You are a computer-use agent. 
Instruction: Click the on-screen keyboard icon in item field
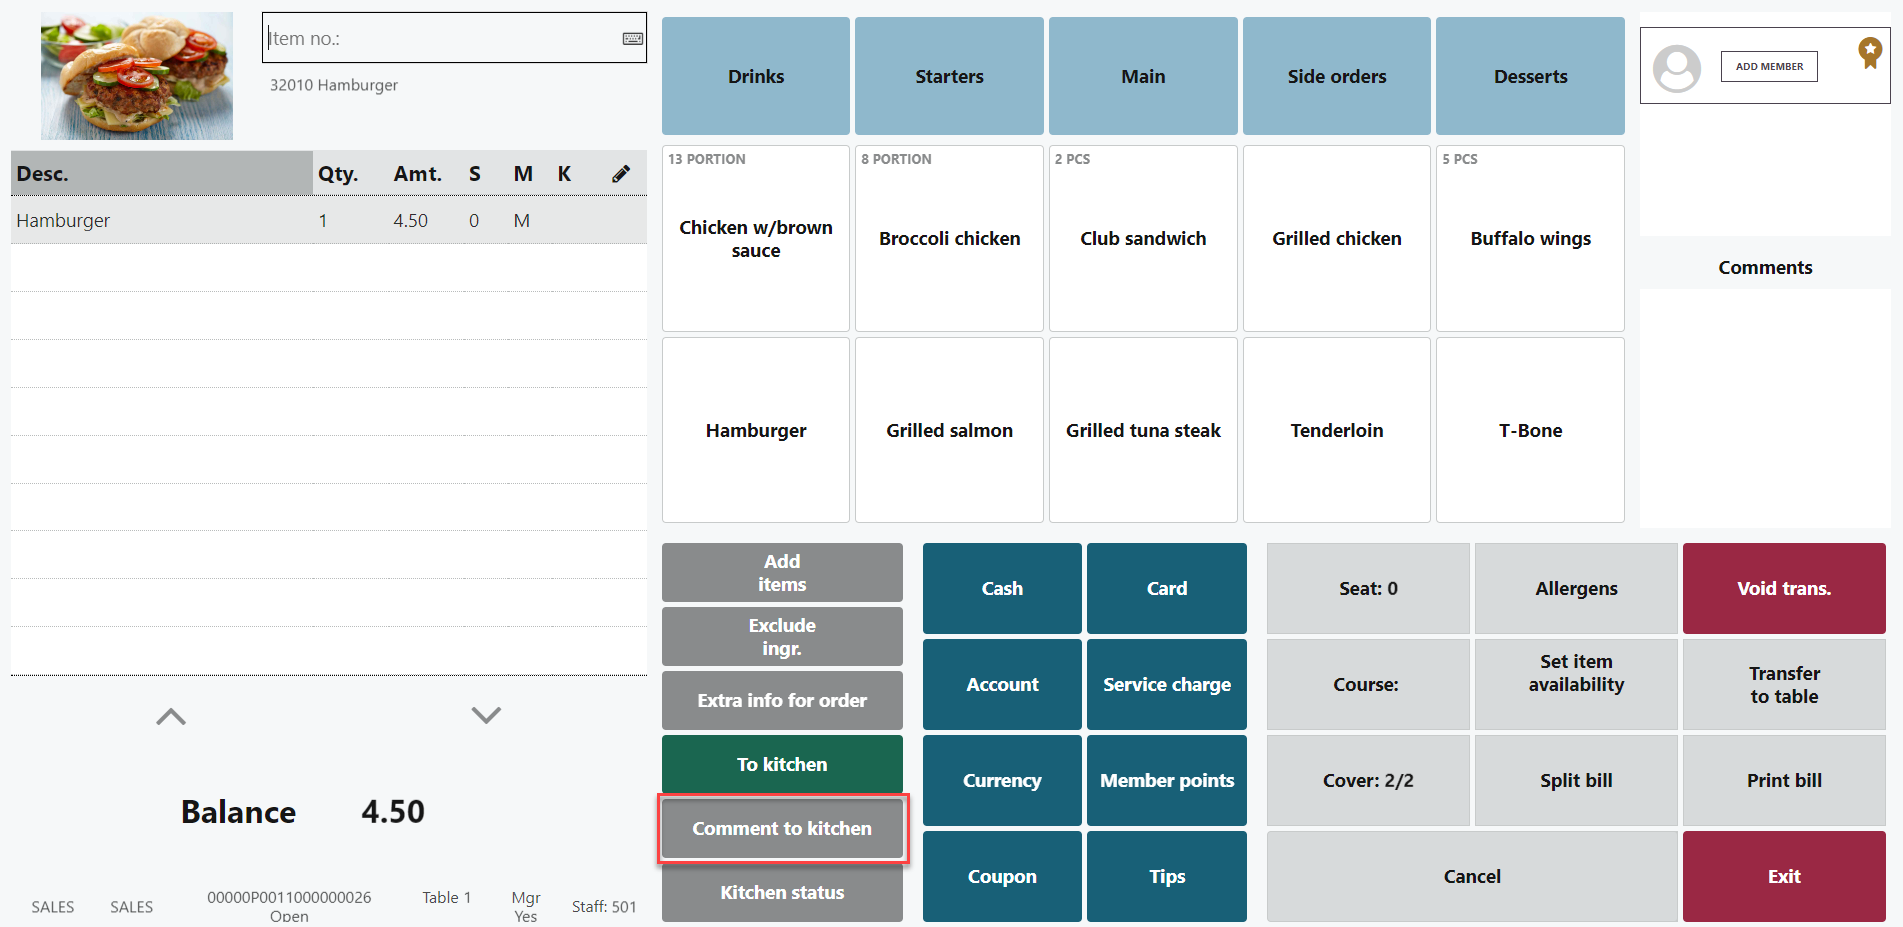tap(632, 39)
